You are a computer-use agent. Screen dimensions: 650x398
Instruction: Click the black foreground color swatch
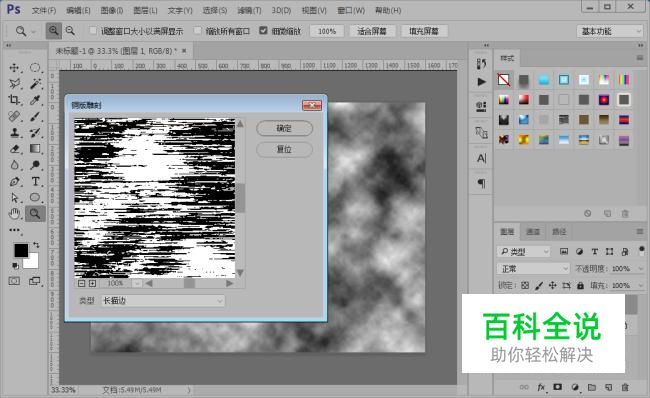coord(21,250)
